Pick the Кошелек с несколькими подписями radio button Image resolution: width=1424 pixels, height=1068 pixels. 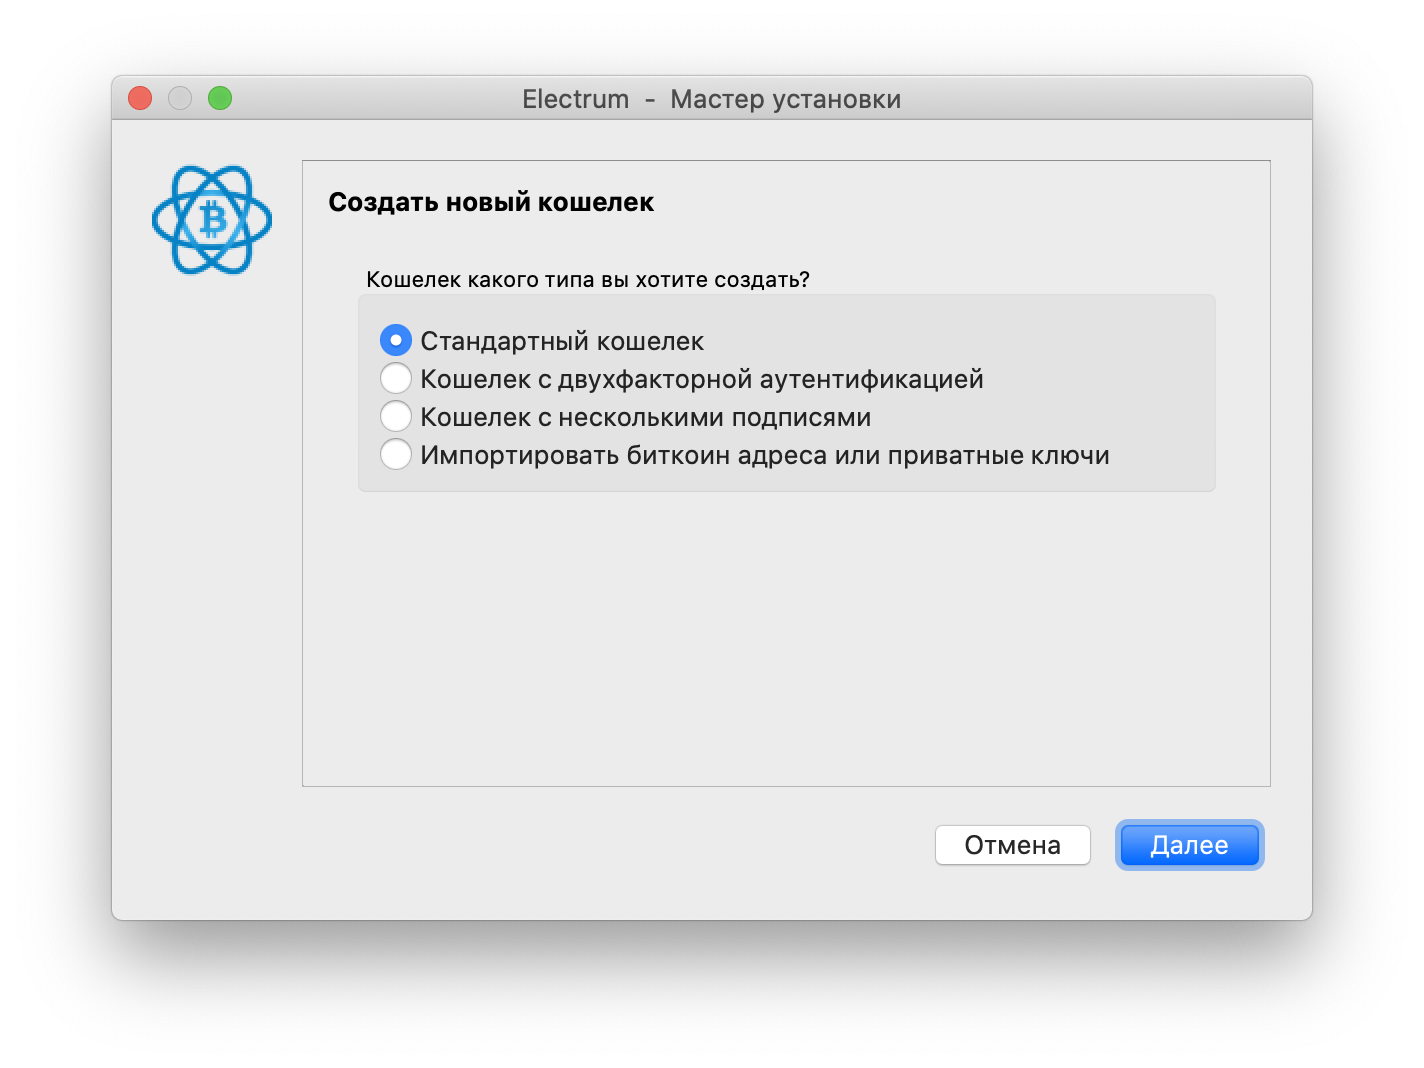tap(396, 417)
